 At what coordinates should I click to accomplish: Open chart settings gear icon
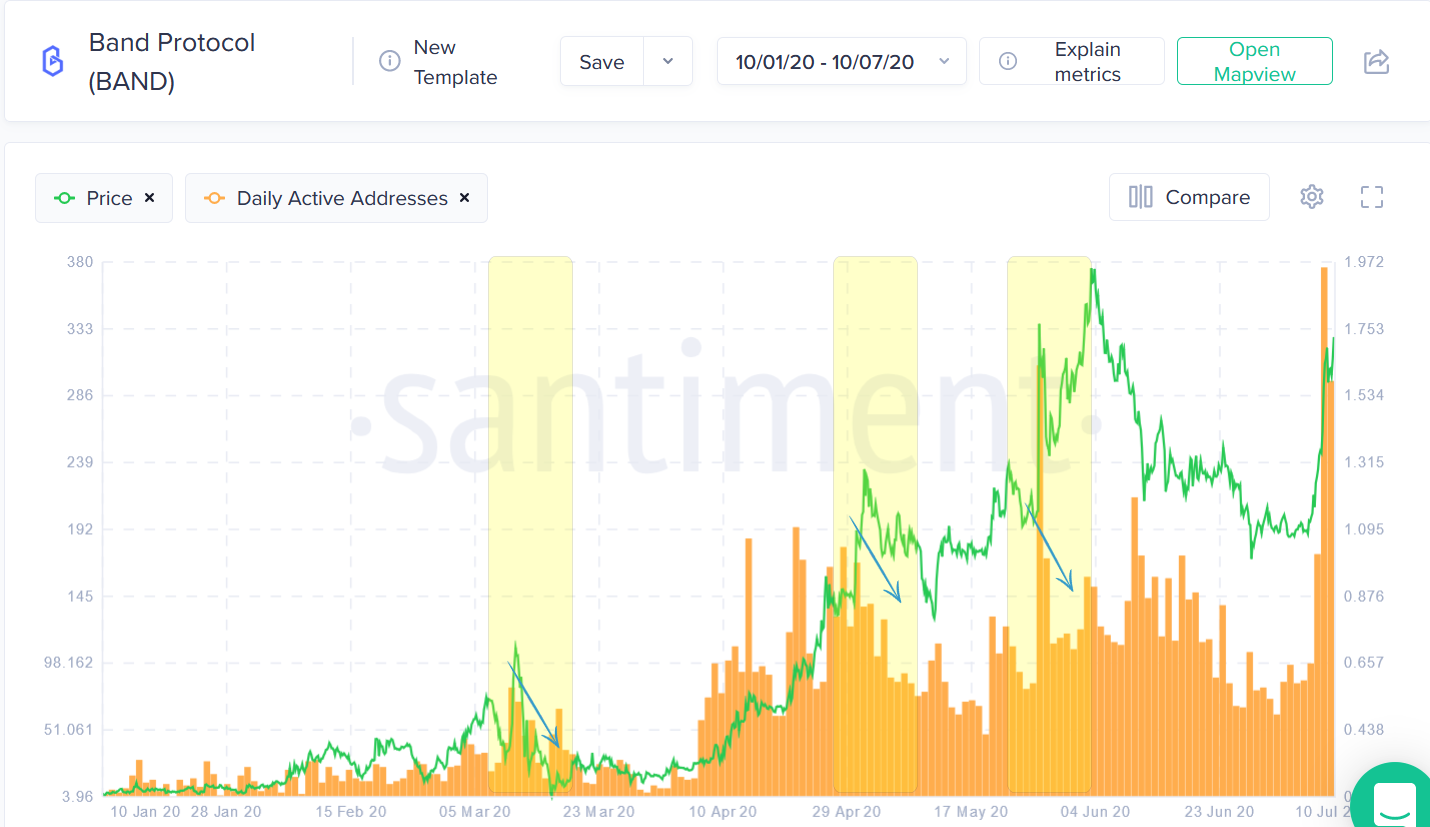(1312, 197)
